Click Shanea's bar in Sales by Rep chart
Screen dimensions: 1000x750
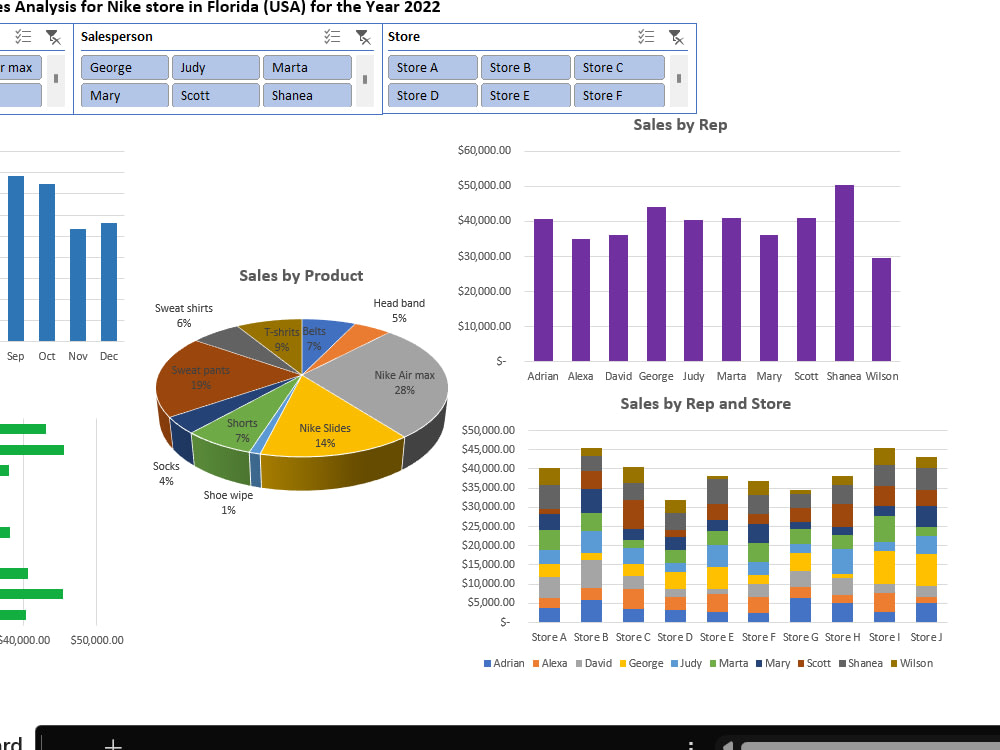click(844, 273)
